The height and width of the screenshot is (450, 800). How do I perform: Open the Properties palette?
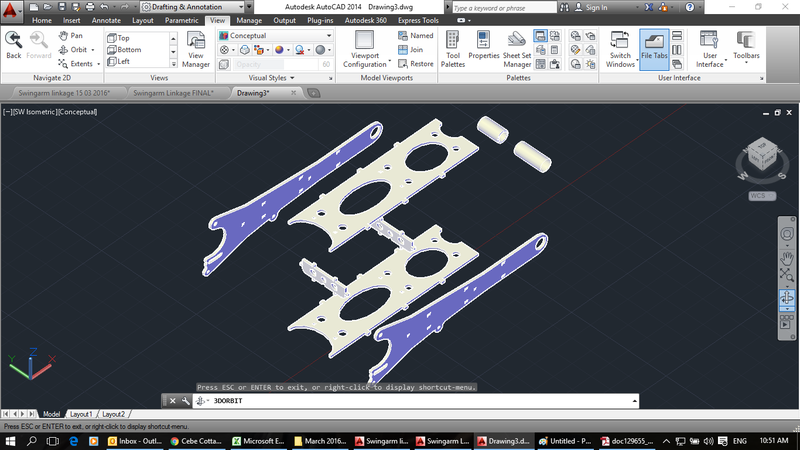[484, 46]
